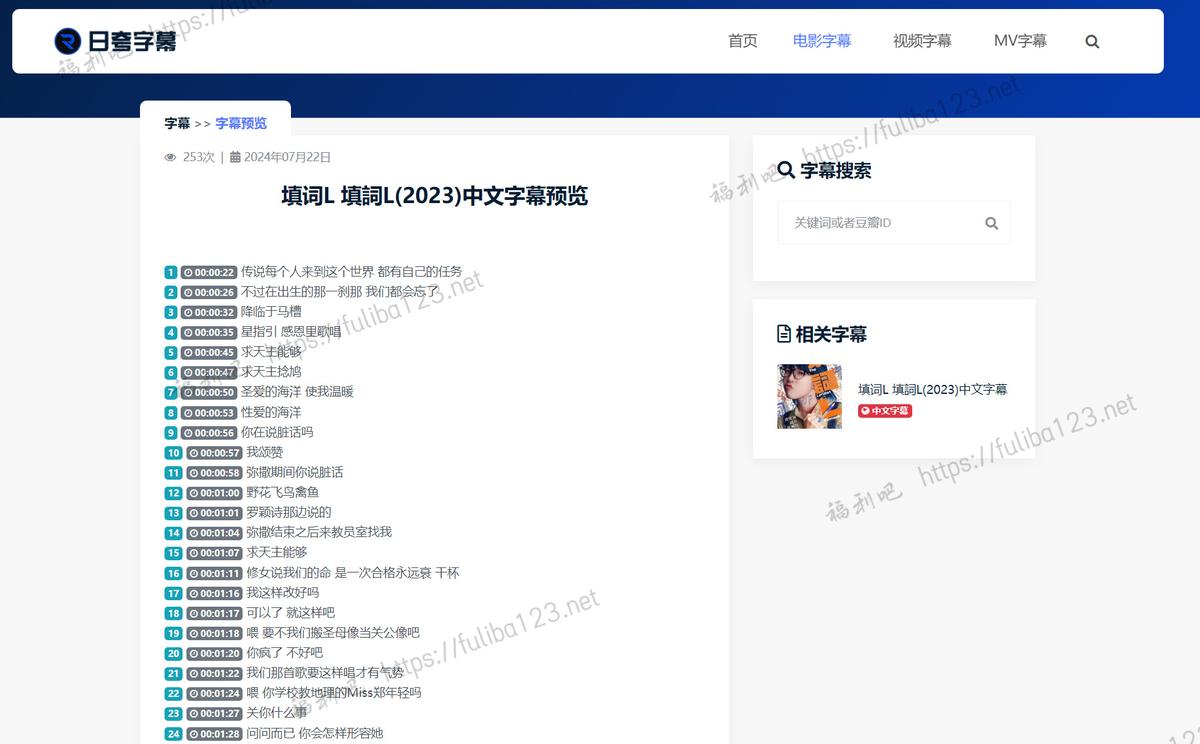
Task: Click timestamp badge 00:00:35
Action: [209, 332]
